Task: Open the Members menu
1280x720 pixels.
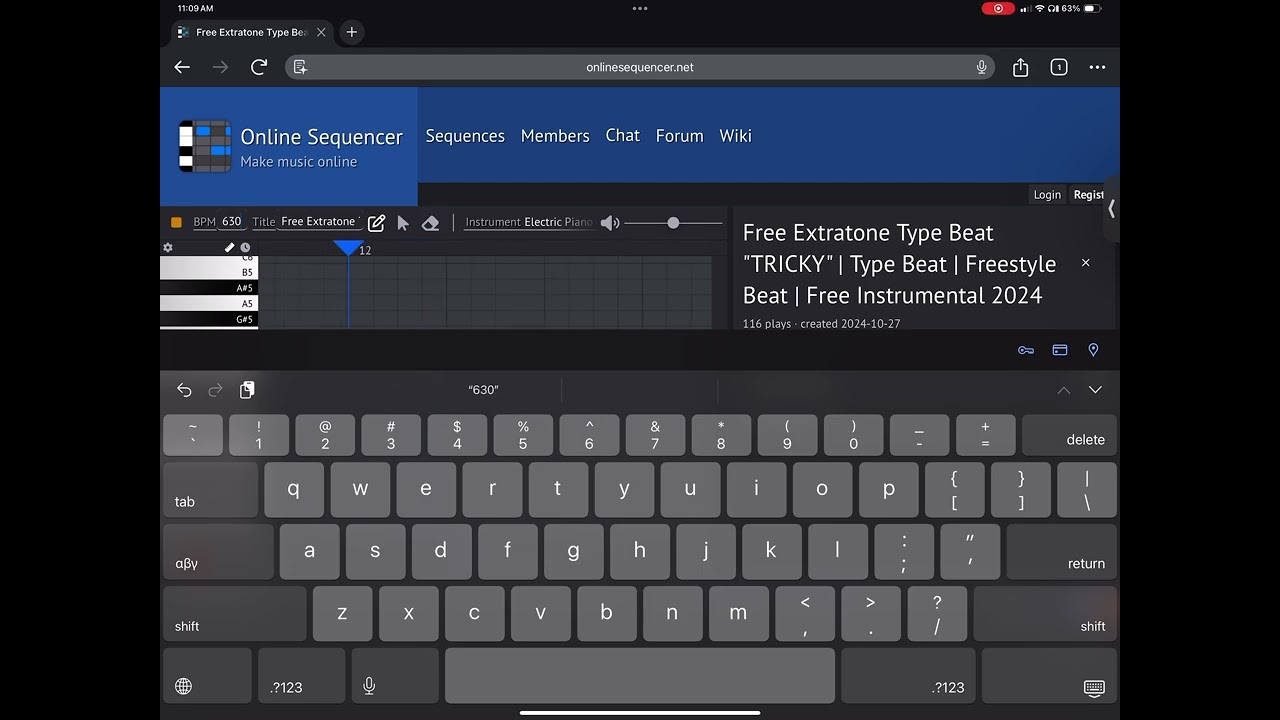Action: (x=555, y=136)
